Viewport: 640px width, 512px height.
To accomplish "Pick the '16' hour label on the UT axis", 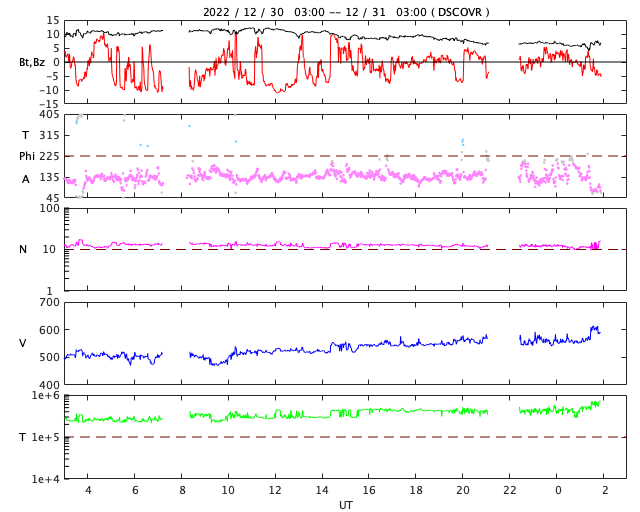I will pos(369,490).
